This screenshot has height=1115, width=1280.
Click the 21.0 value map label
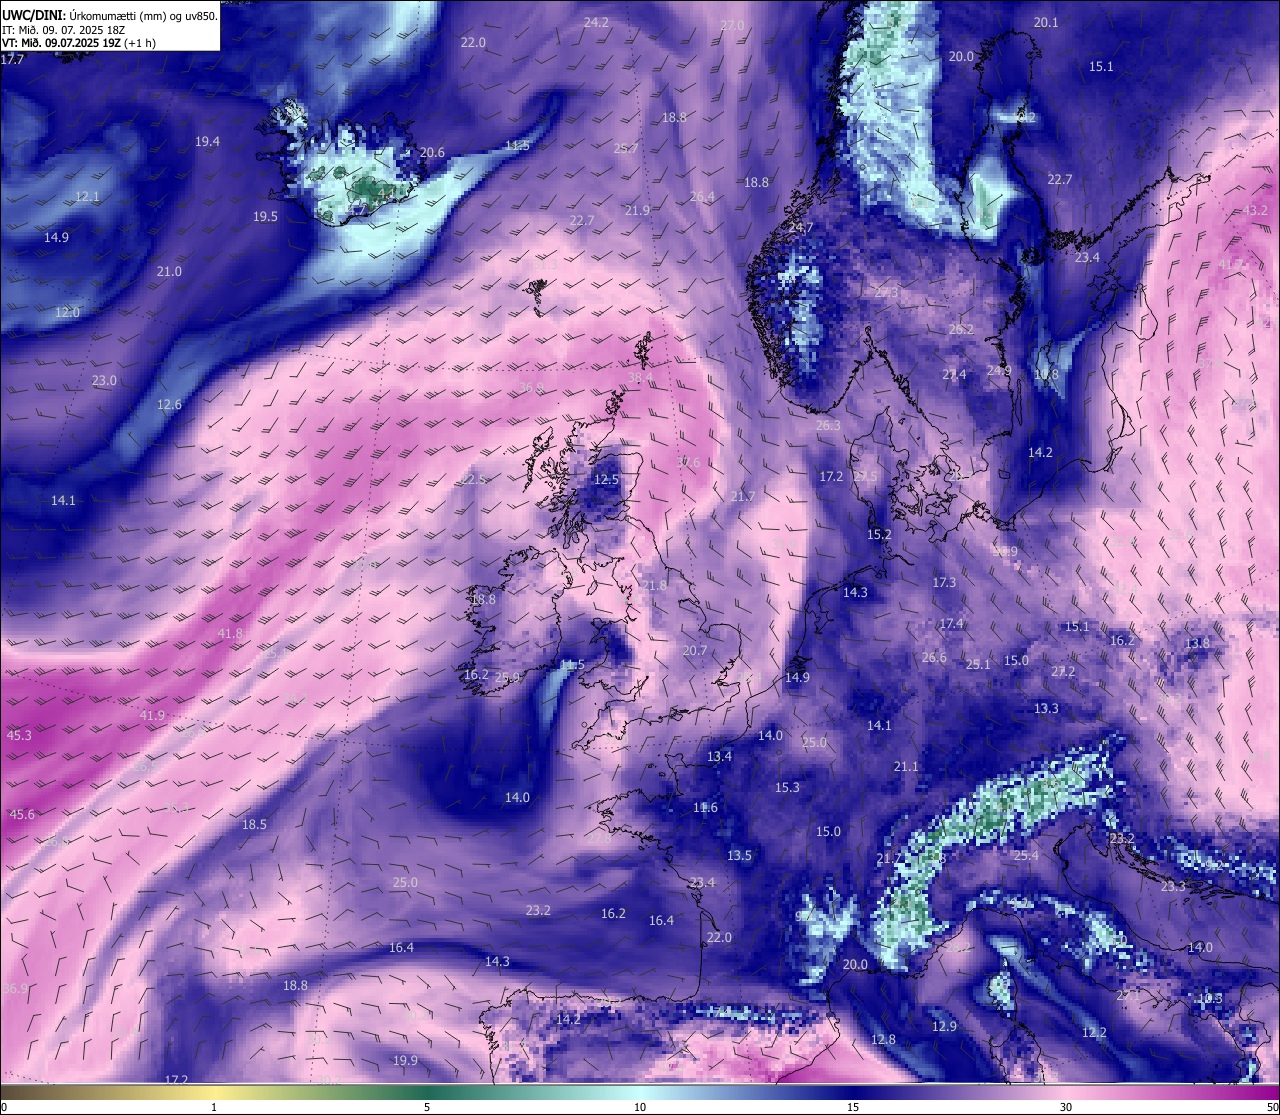tap(169, 272)
